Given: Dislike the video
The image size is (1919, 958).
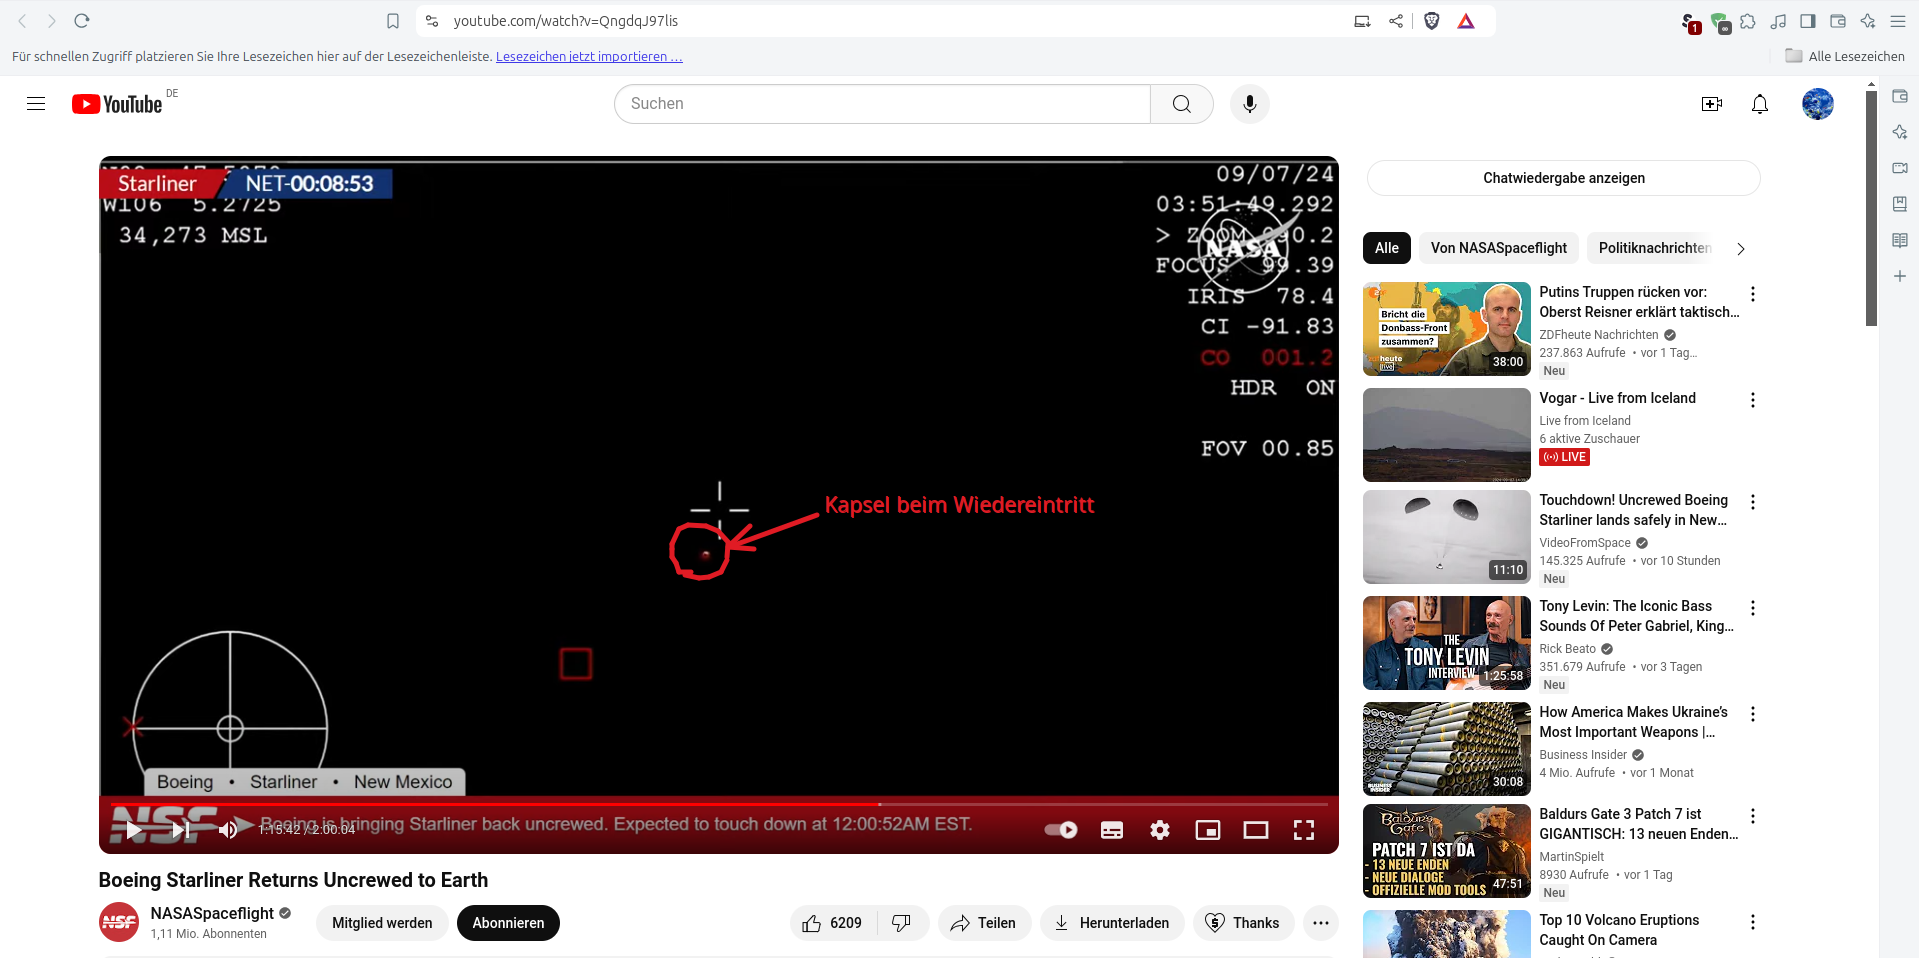Looking at the screenshot, I should point(902,923).
